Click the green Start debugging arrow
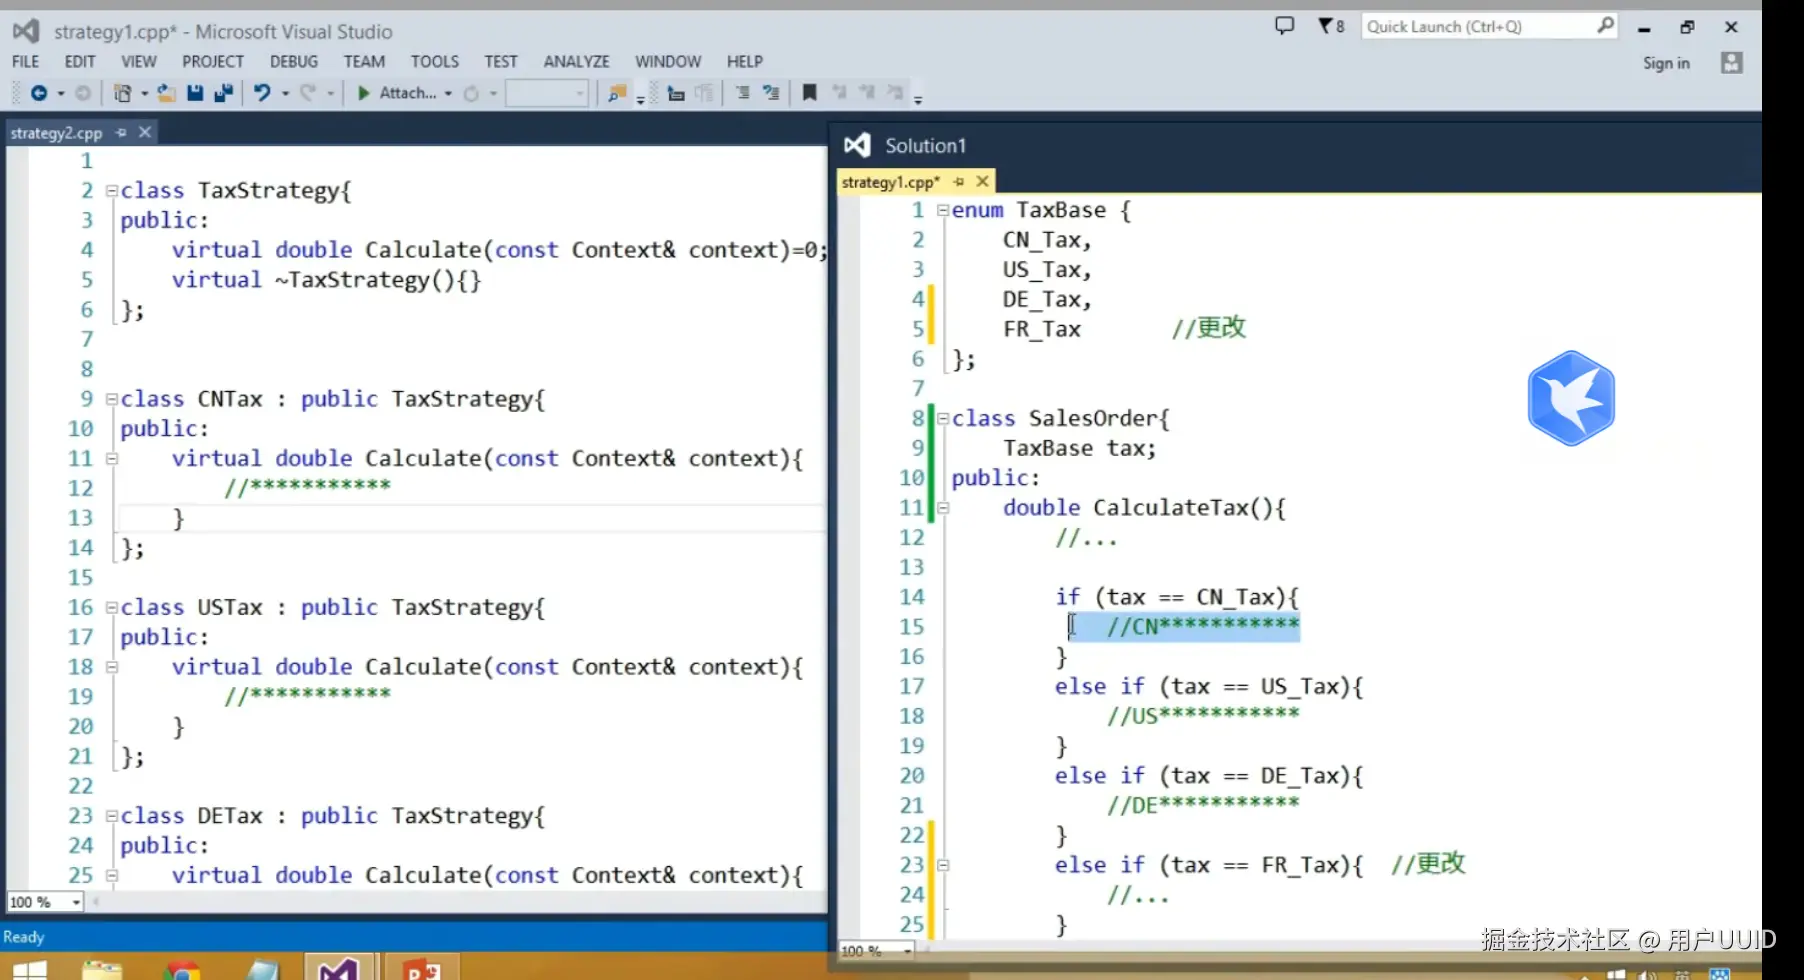1804x980 pixels. 364,93
